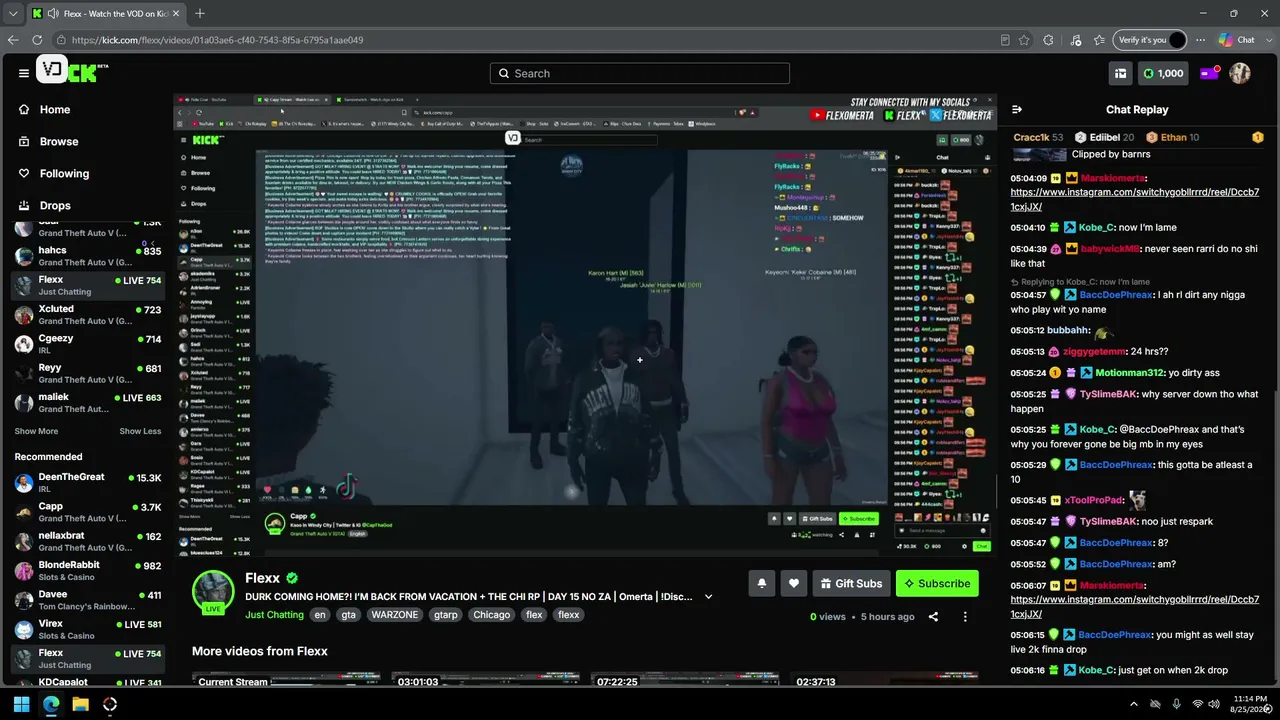Open Xcluted channel in followed list
Image resolution: width=1280 pixels, height=720 pixels.
87,315
